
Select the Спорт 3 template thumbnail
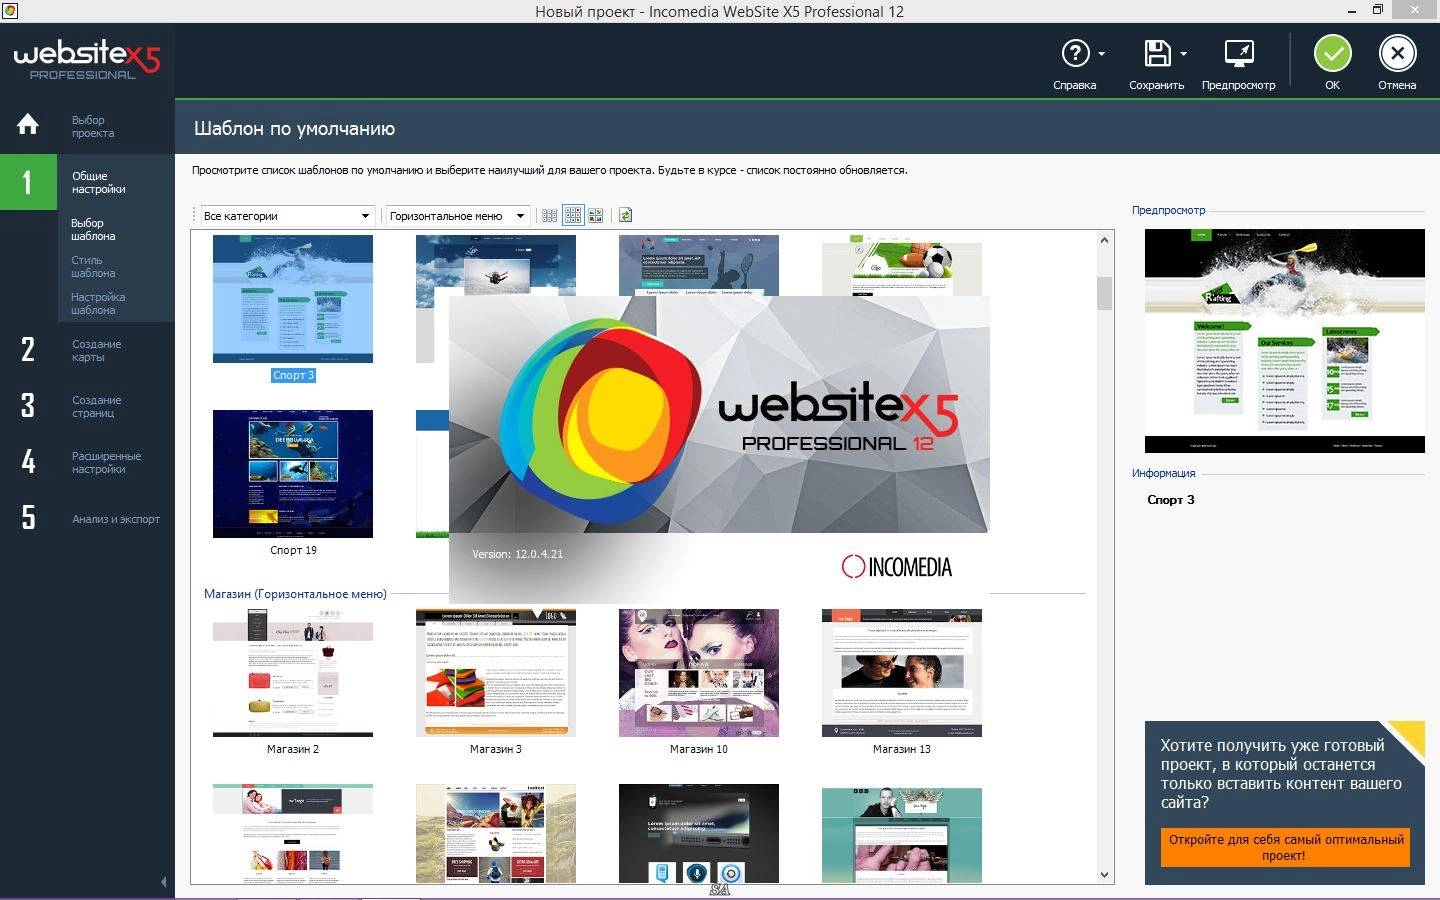coord(293,299)
